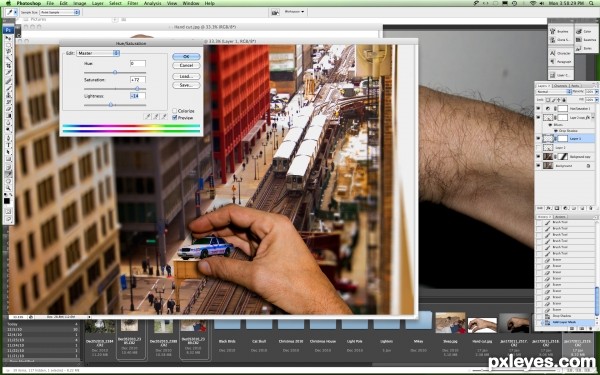Click the Add layer style fx icon
Viewport: 600px width, 375px height.
(x=549, y=208)
